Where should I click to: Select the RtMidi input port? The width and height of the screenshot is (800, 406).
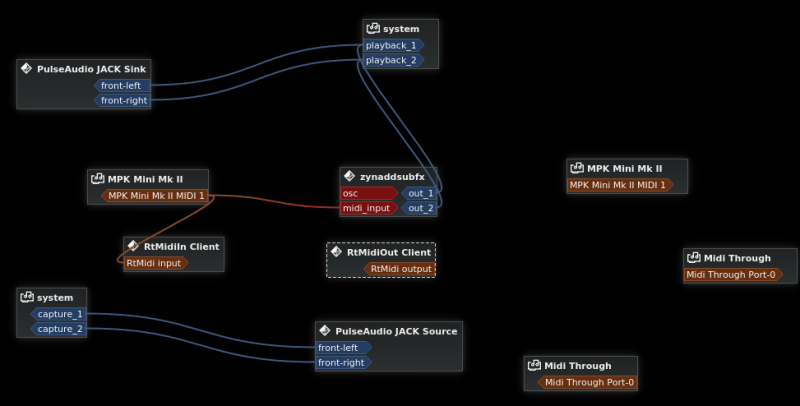(x=156, y=263)
